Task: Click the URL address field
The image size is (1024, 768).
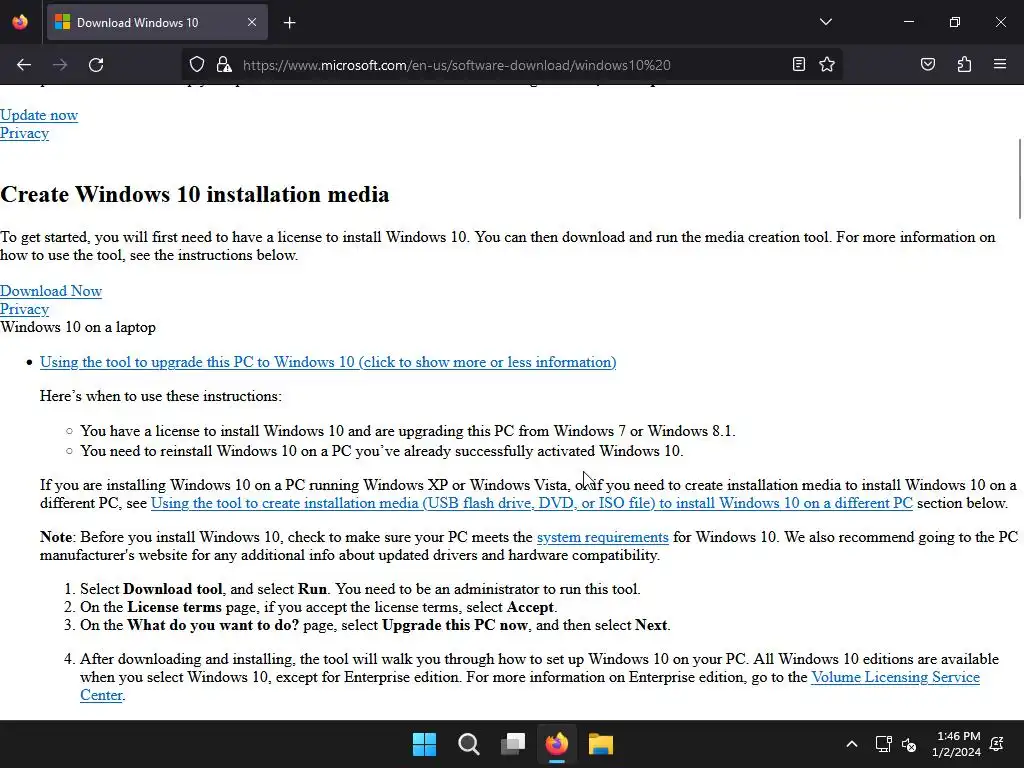Action: (513, 65)
